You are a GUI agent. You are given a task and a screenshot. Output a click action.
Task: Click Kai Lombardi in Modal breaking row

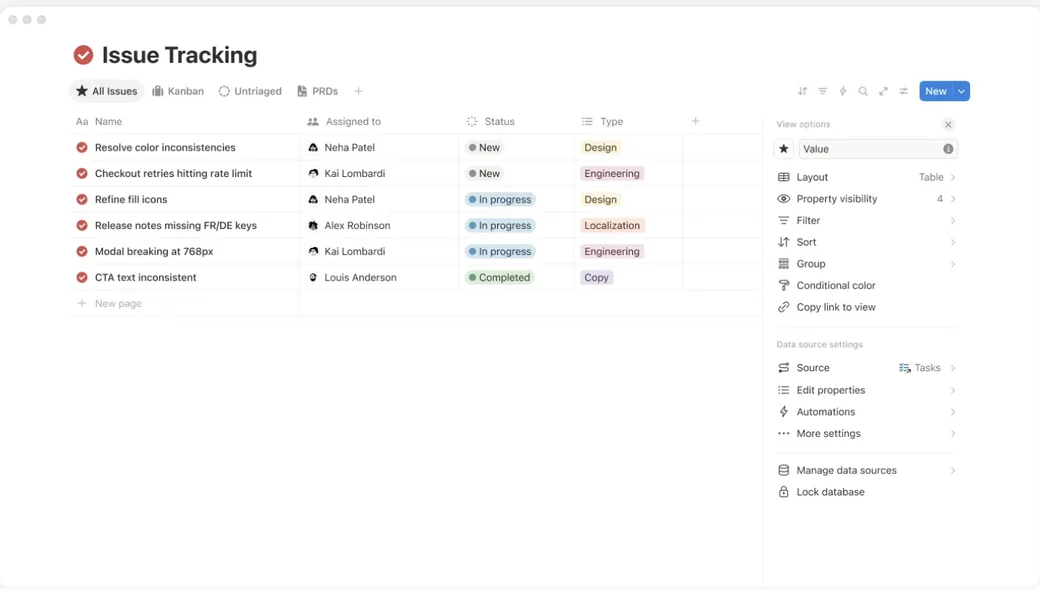pyautogui.click(x=354, y=251)
